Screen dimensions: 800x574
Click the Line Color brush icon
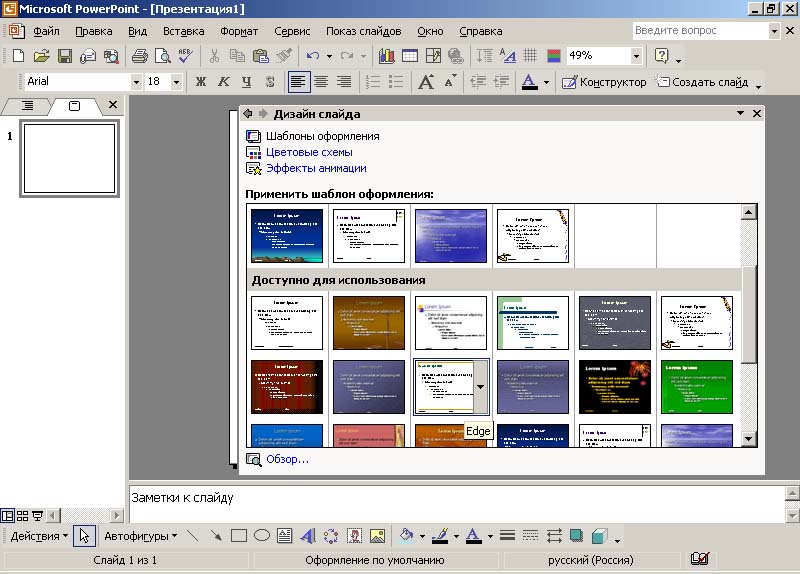tap(440, 536)
